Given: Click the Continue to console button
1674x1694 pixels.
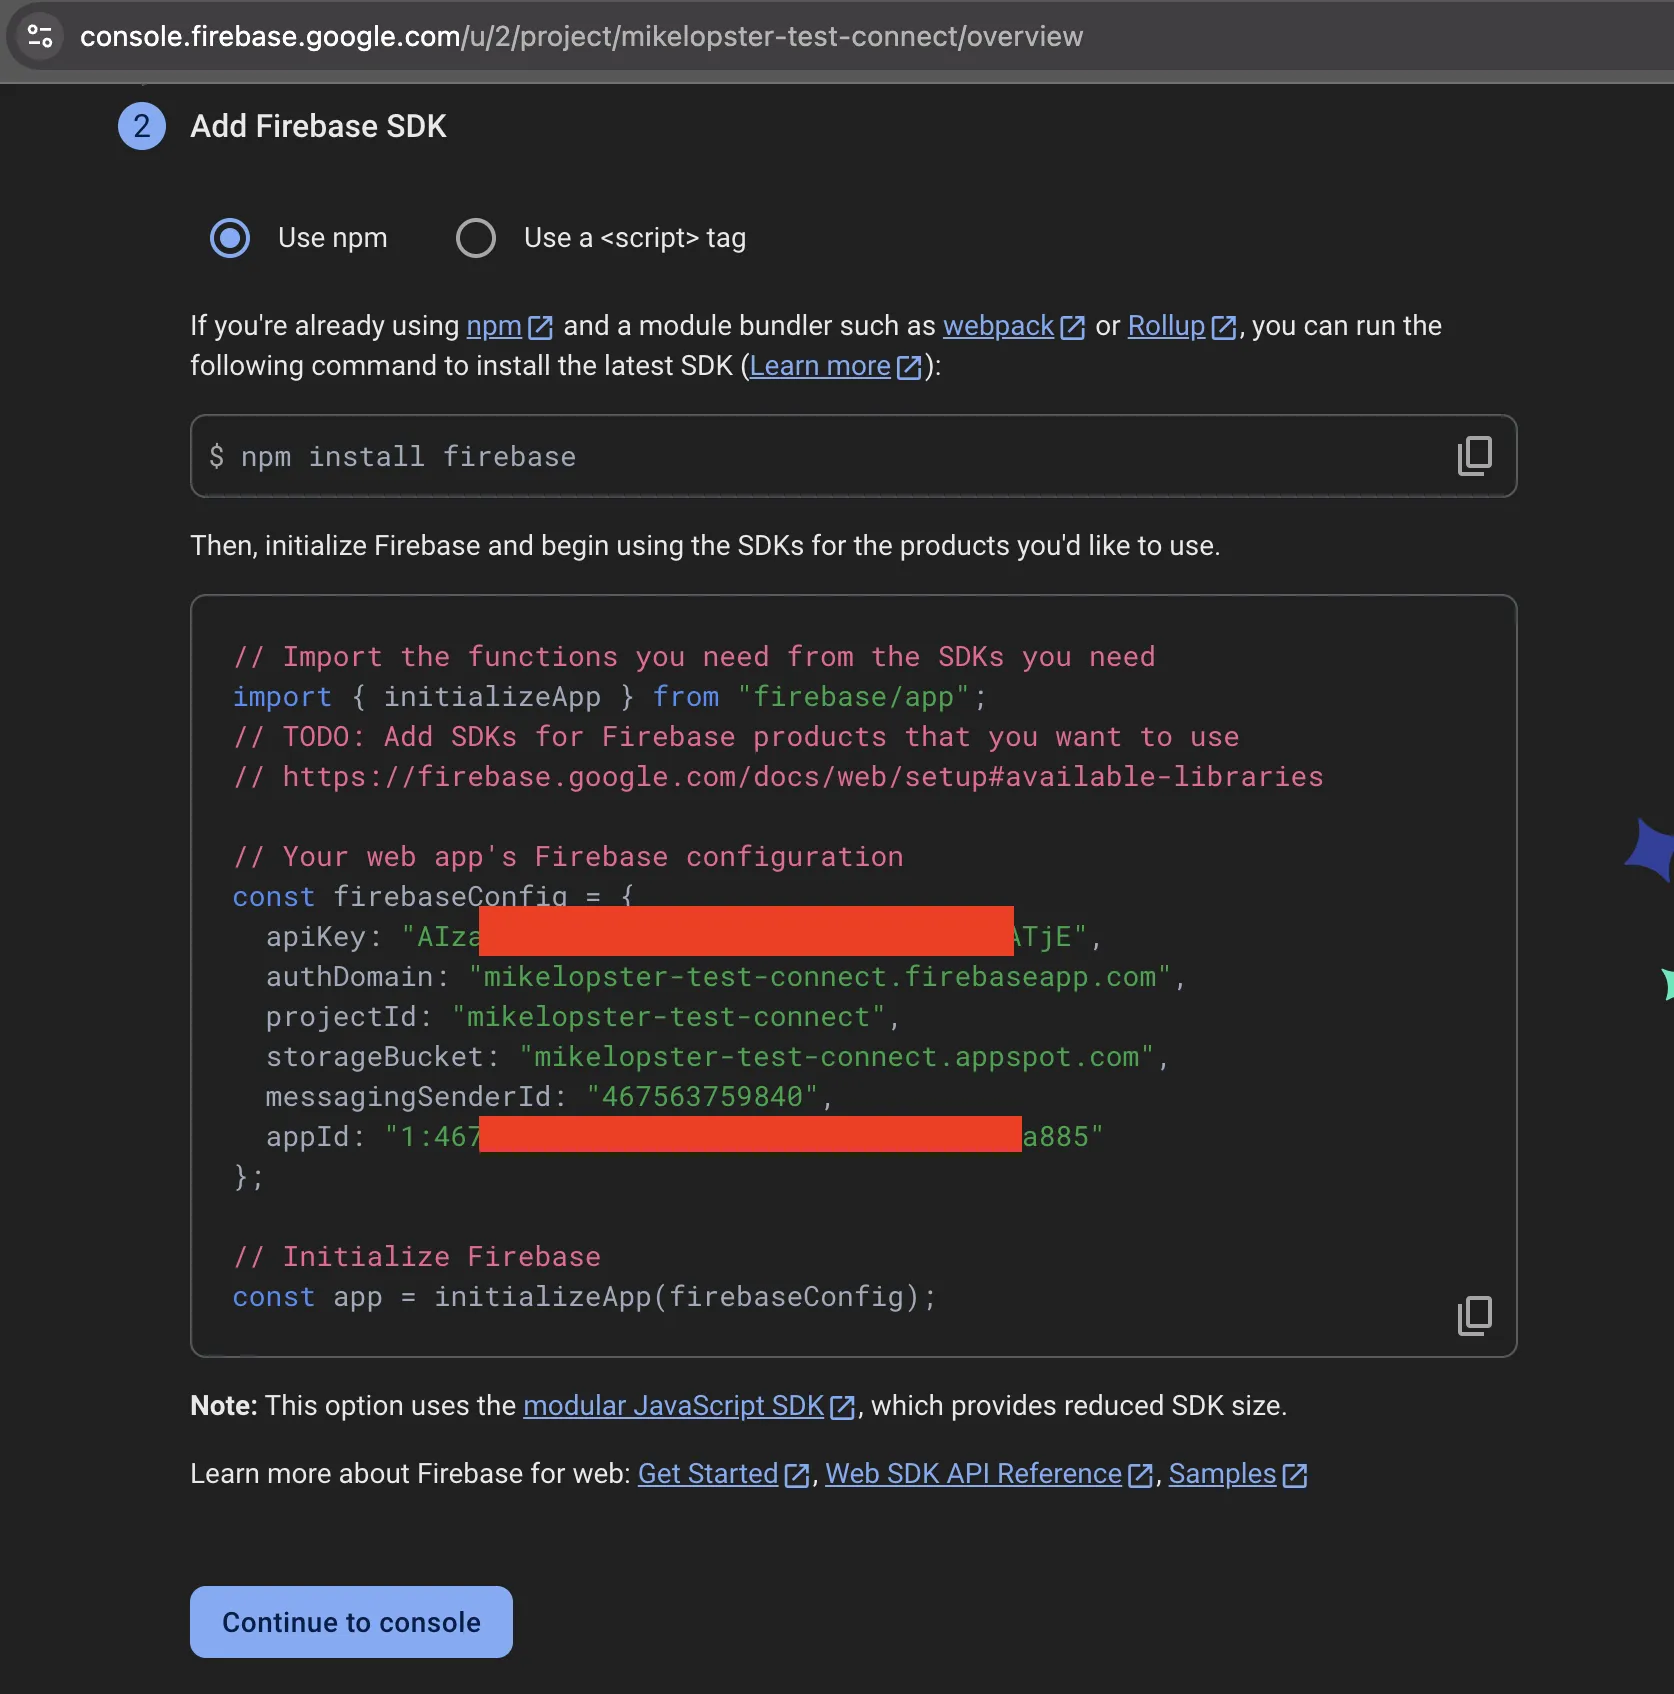Looking at the screenshot, I should [351, 1622].
